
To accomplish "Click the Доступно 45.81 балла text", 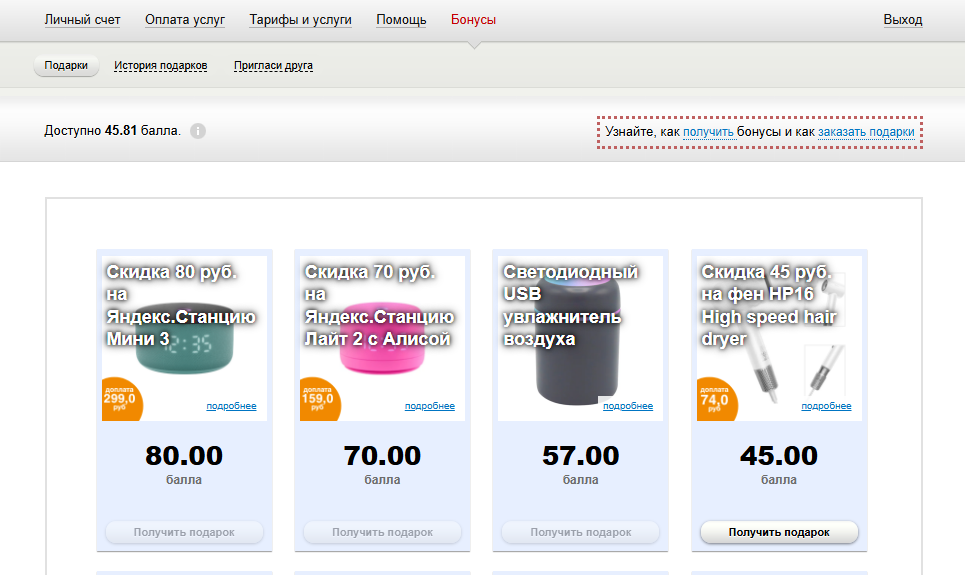I will (113, 131).
